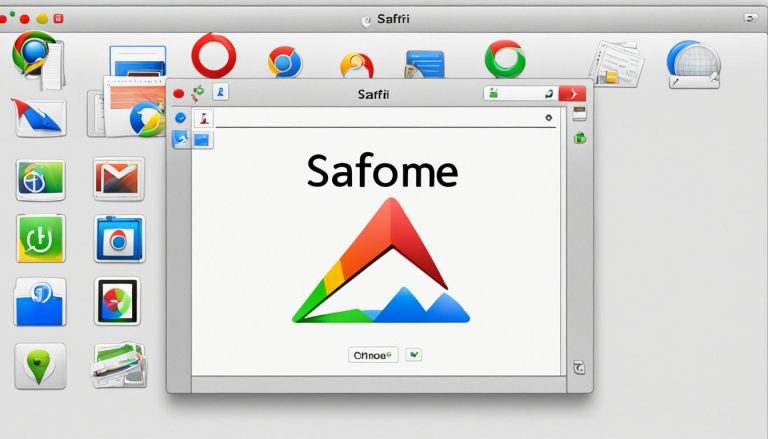Screen dimensions: 768x439
Task: Click the blue person icon in the Saffii toolbar
Action: click(220, 92)
